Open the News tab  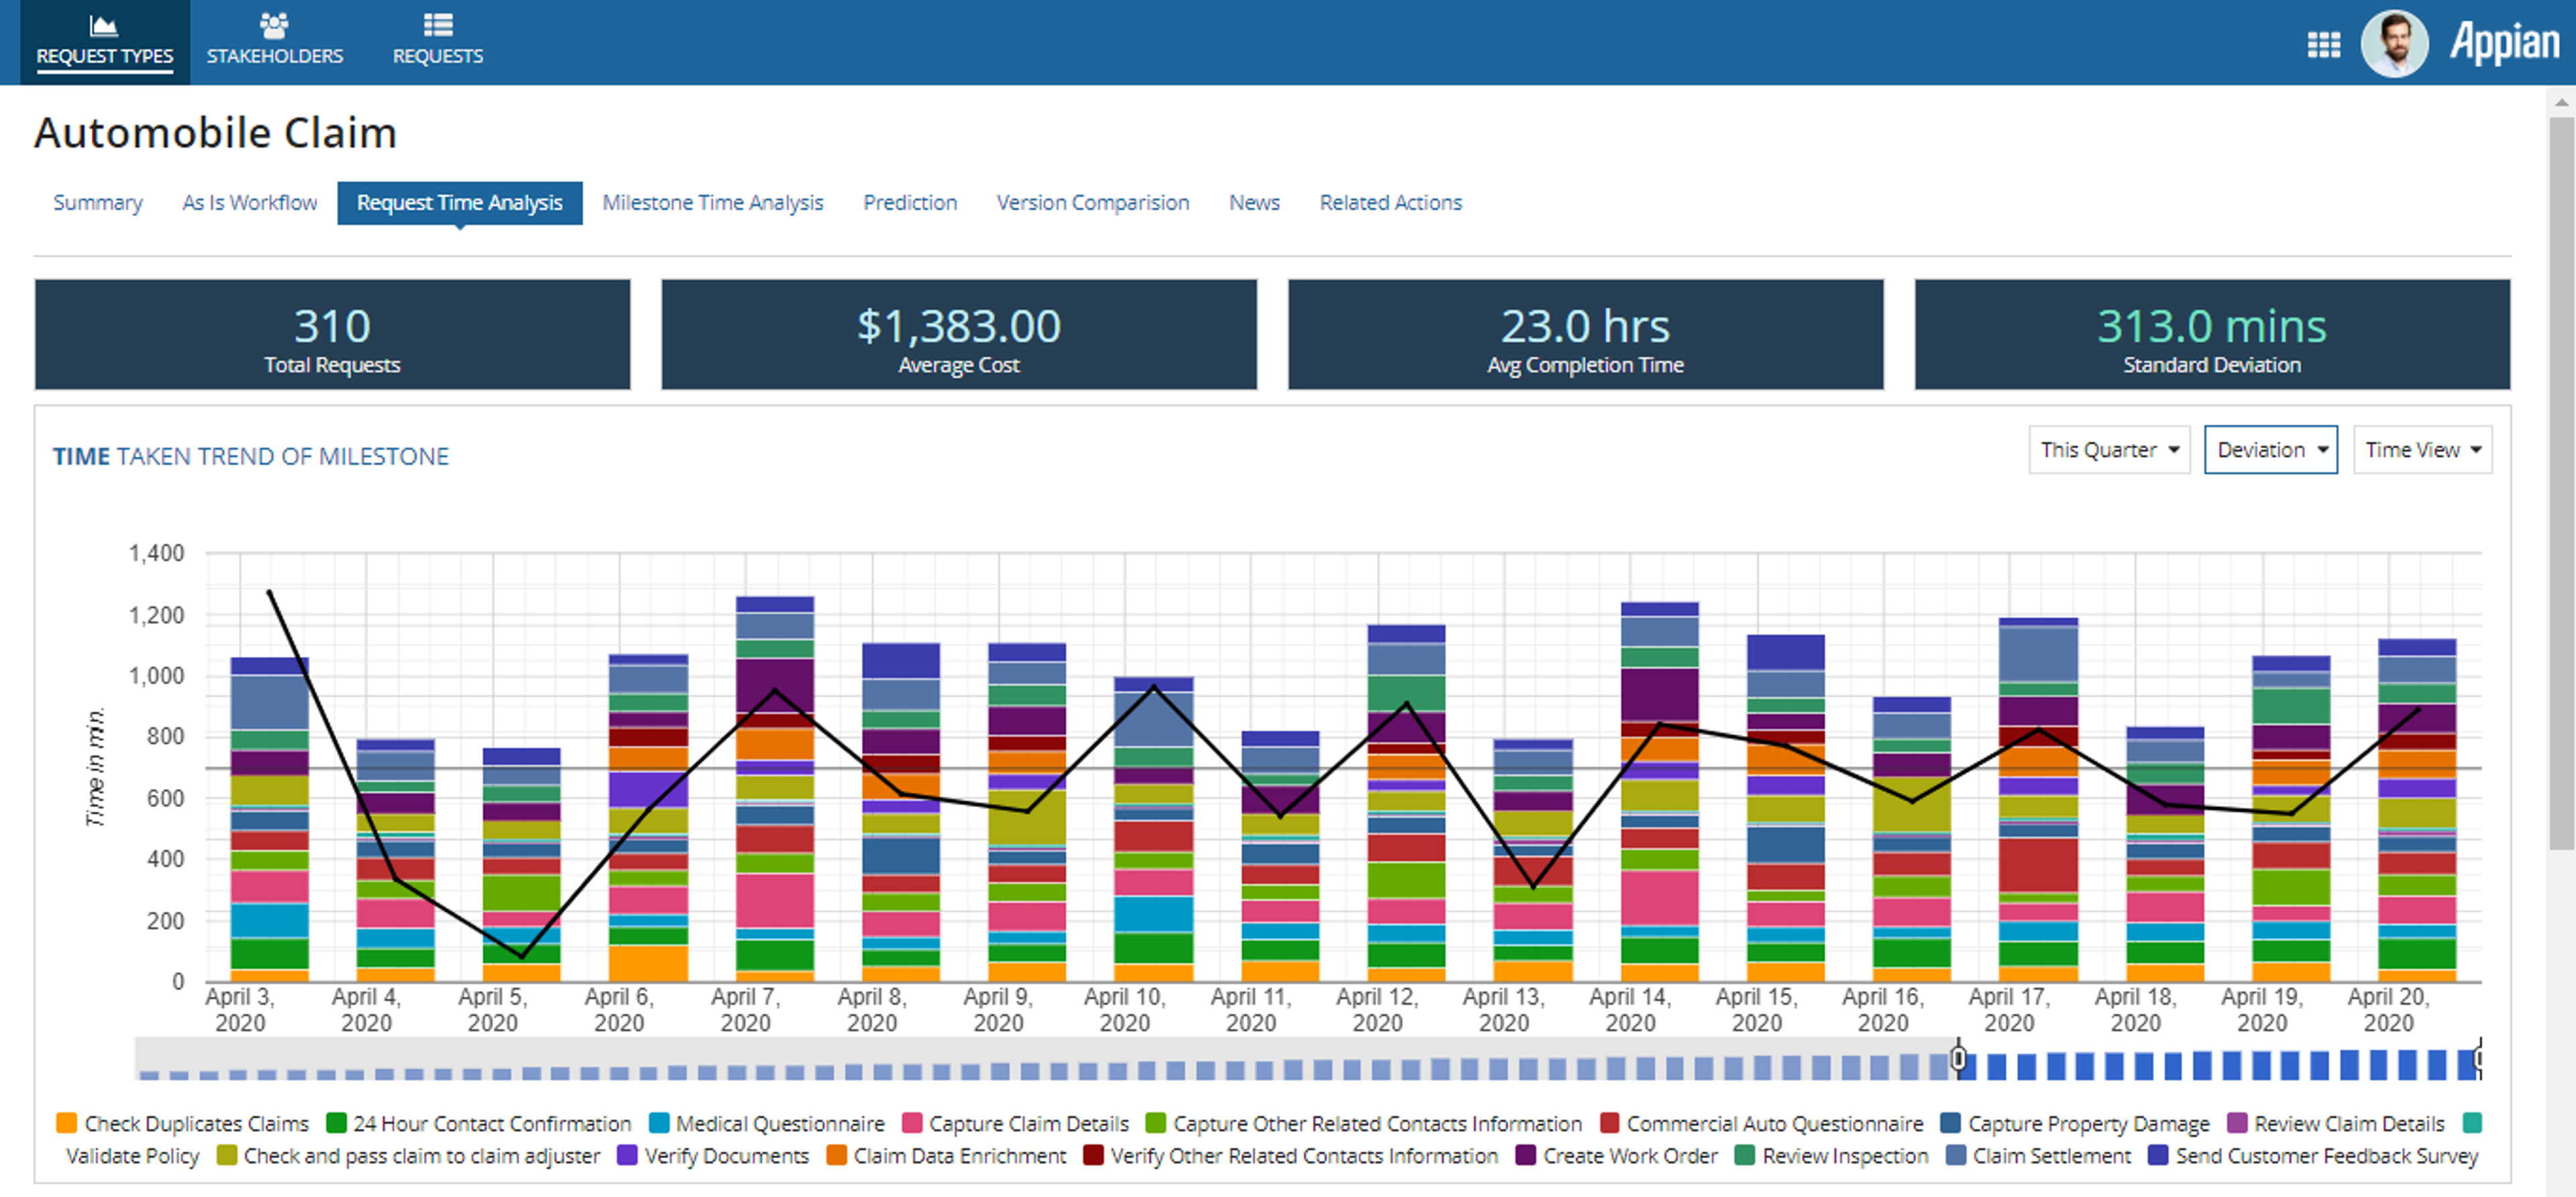pos(1254,202)
